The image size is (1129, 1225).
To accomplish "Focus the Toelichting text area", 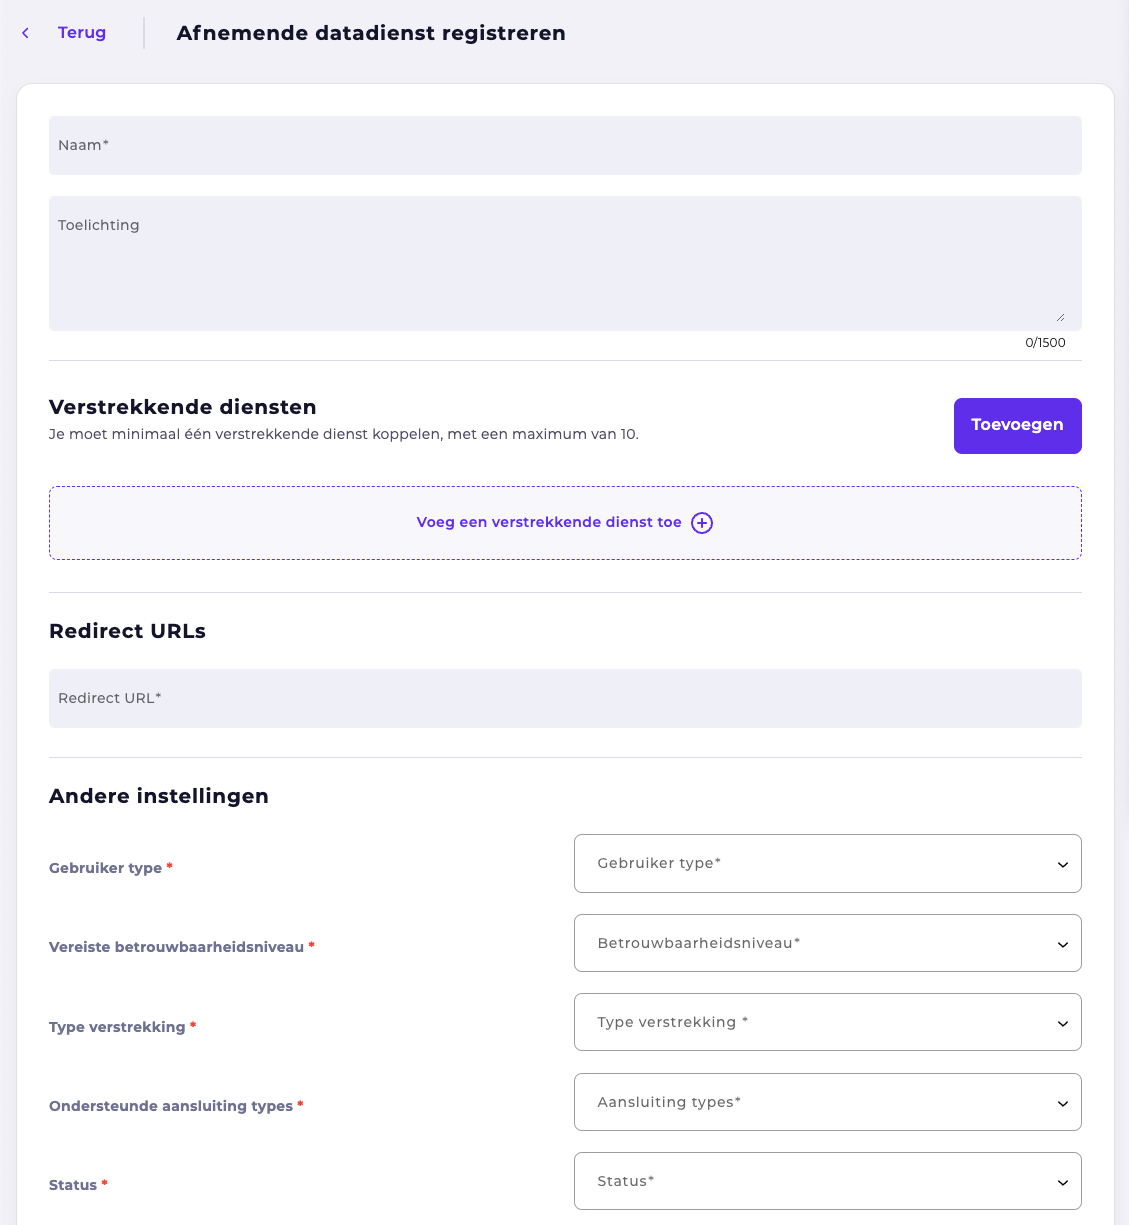I will click(x=565, y=263).
